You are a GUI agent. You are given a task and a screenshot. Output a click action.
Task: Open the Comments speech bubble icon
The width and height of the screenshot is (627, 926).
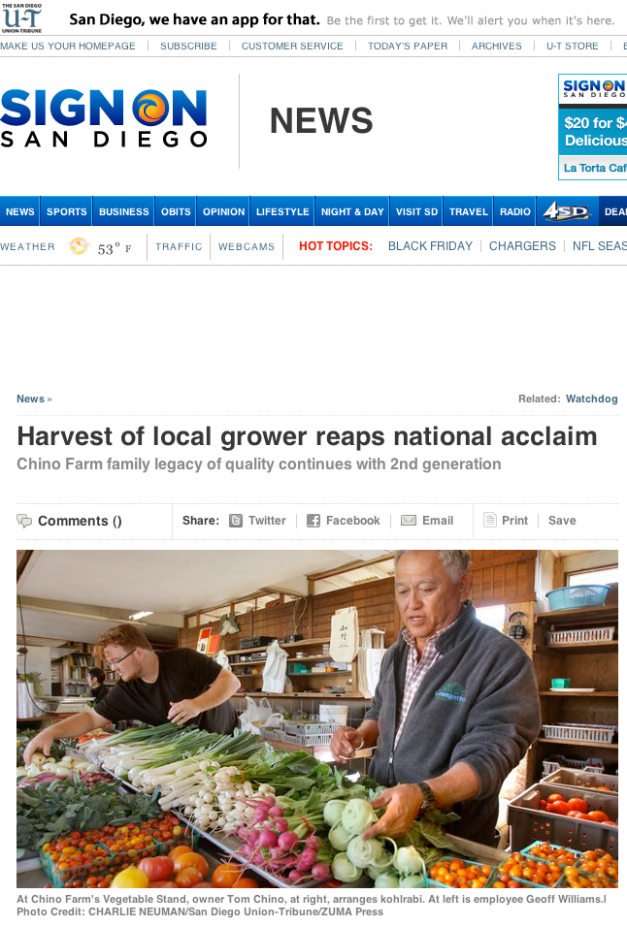coord(24,521)
